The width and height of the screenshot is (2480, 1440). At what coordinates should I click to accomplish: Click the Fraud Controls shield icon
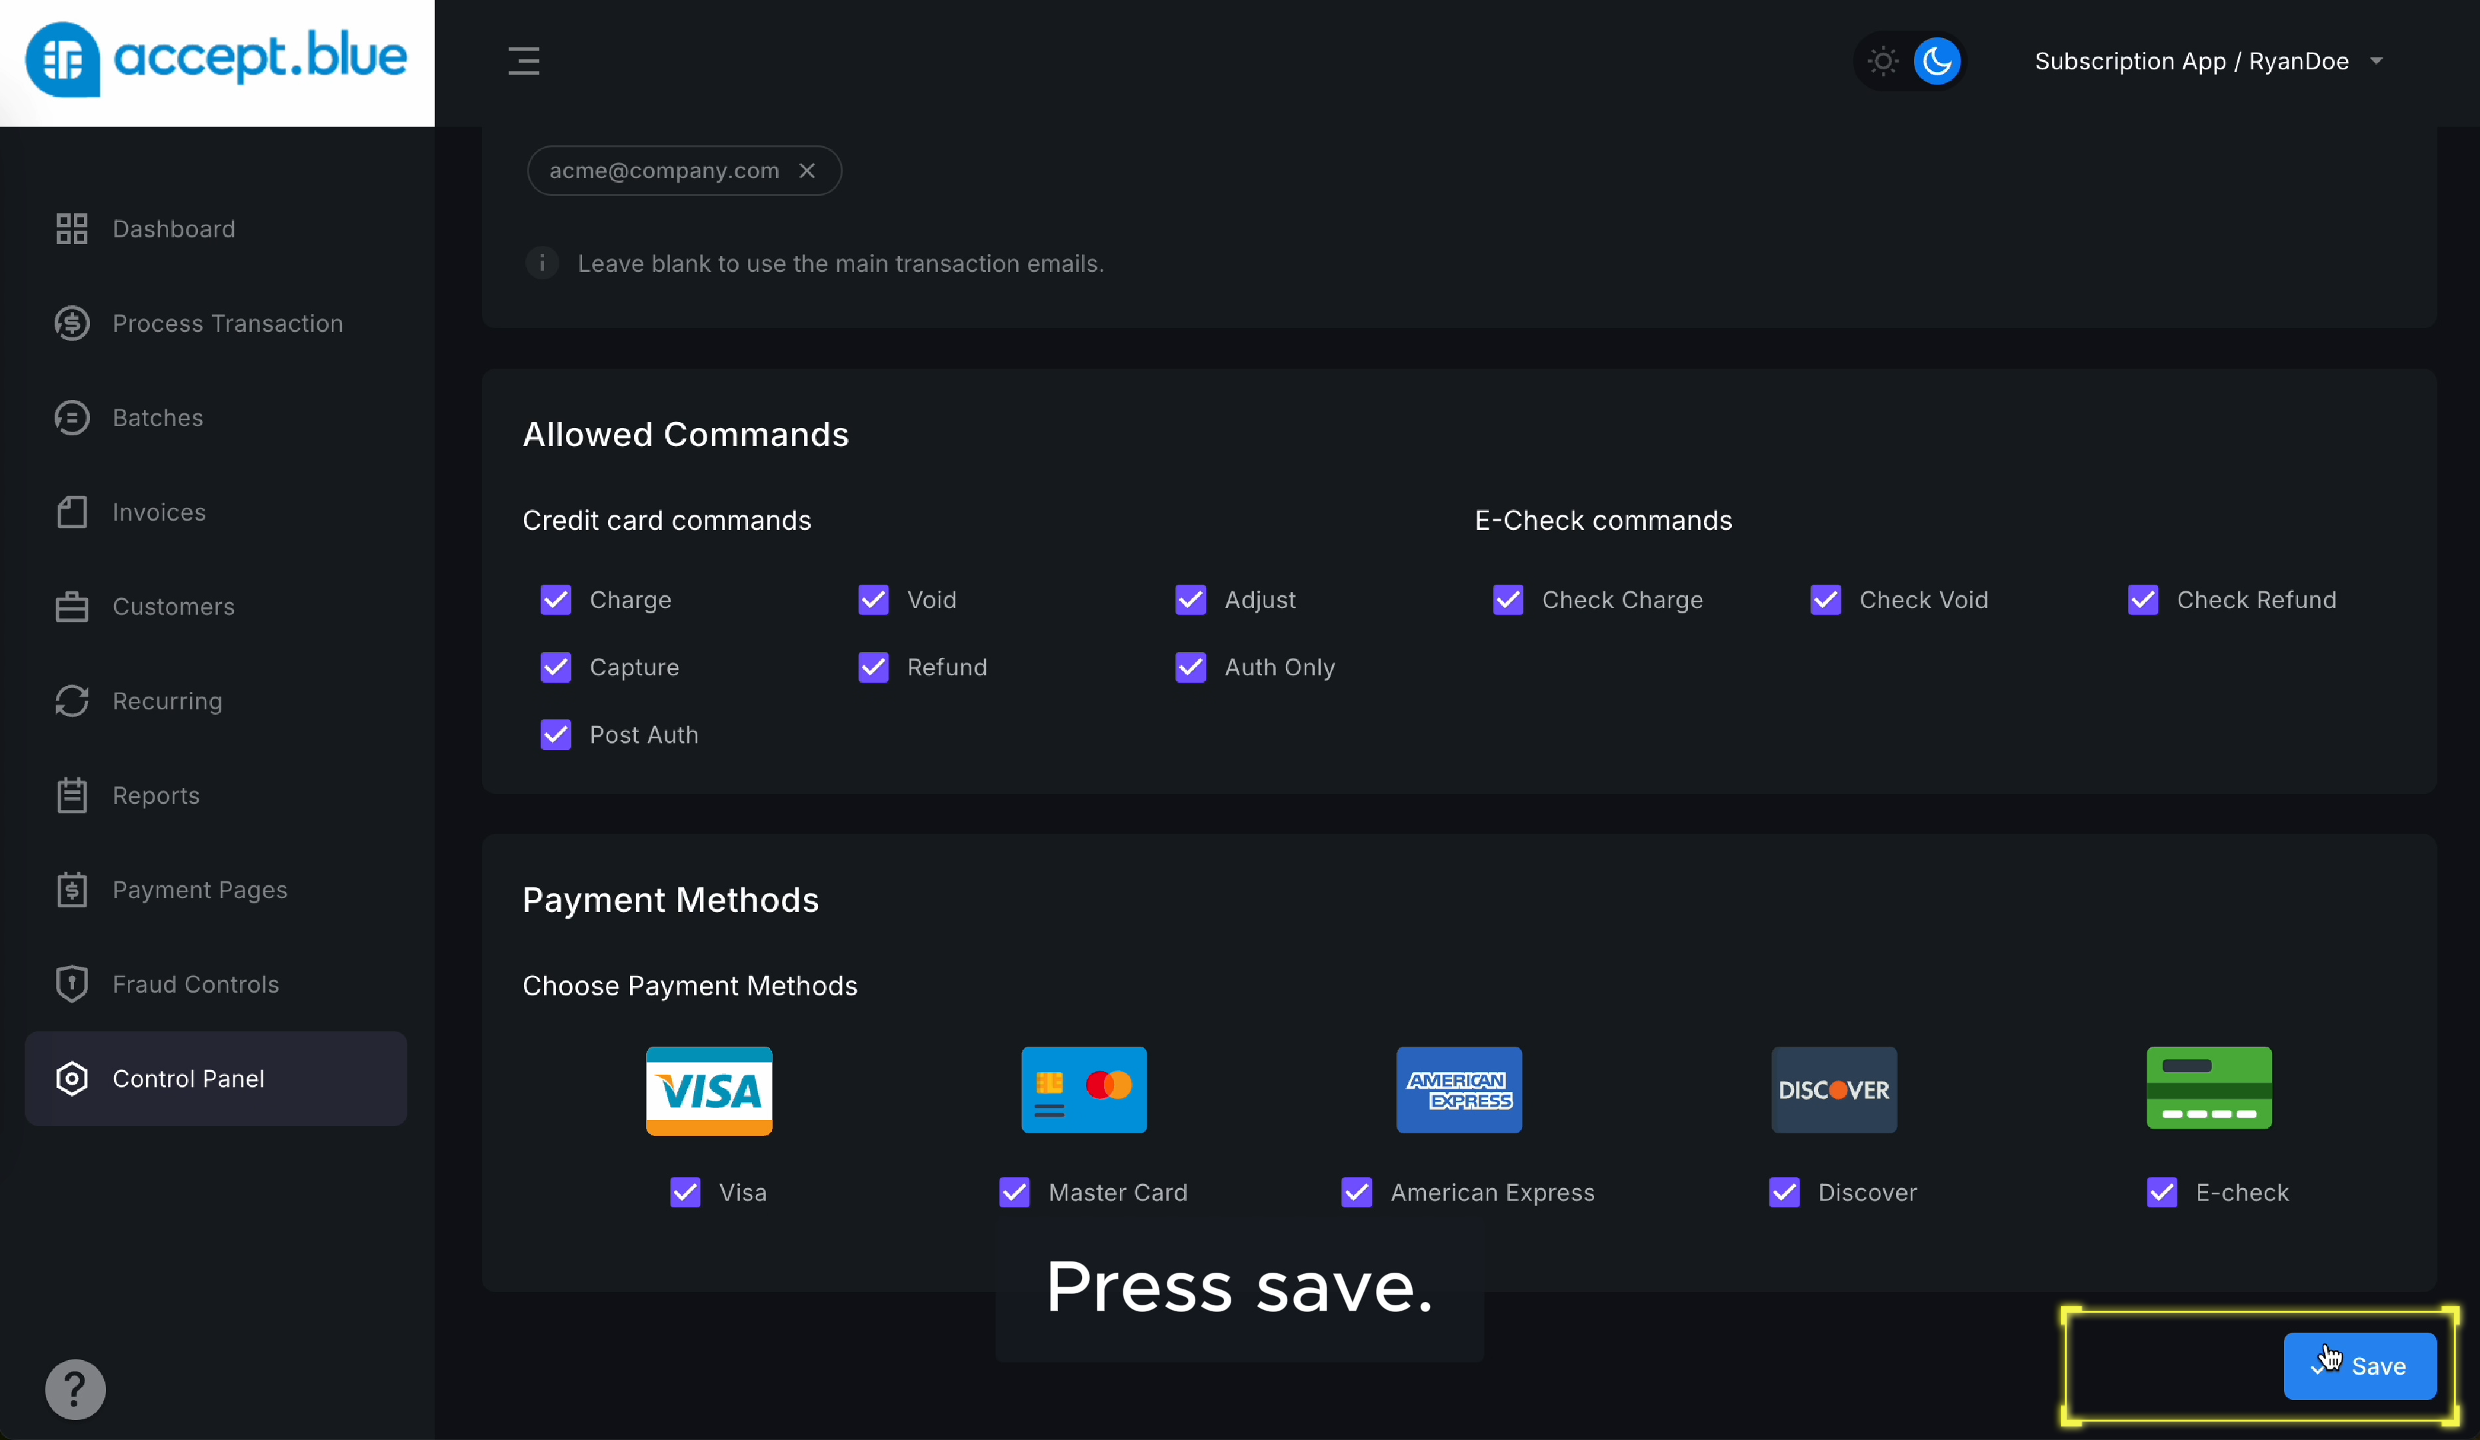click(x=71, y=984)
